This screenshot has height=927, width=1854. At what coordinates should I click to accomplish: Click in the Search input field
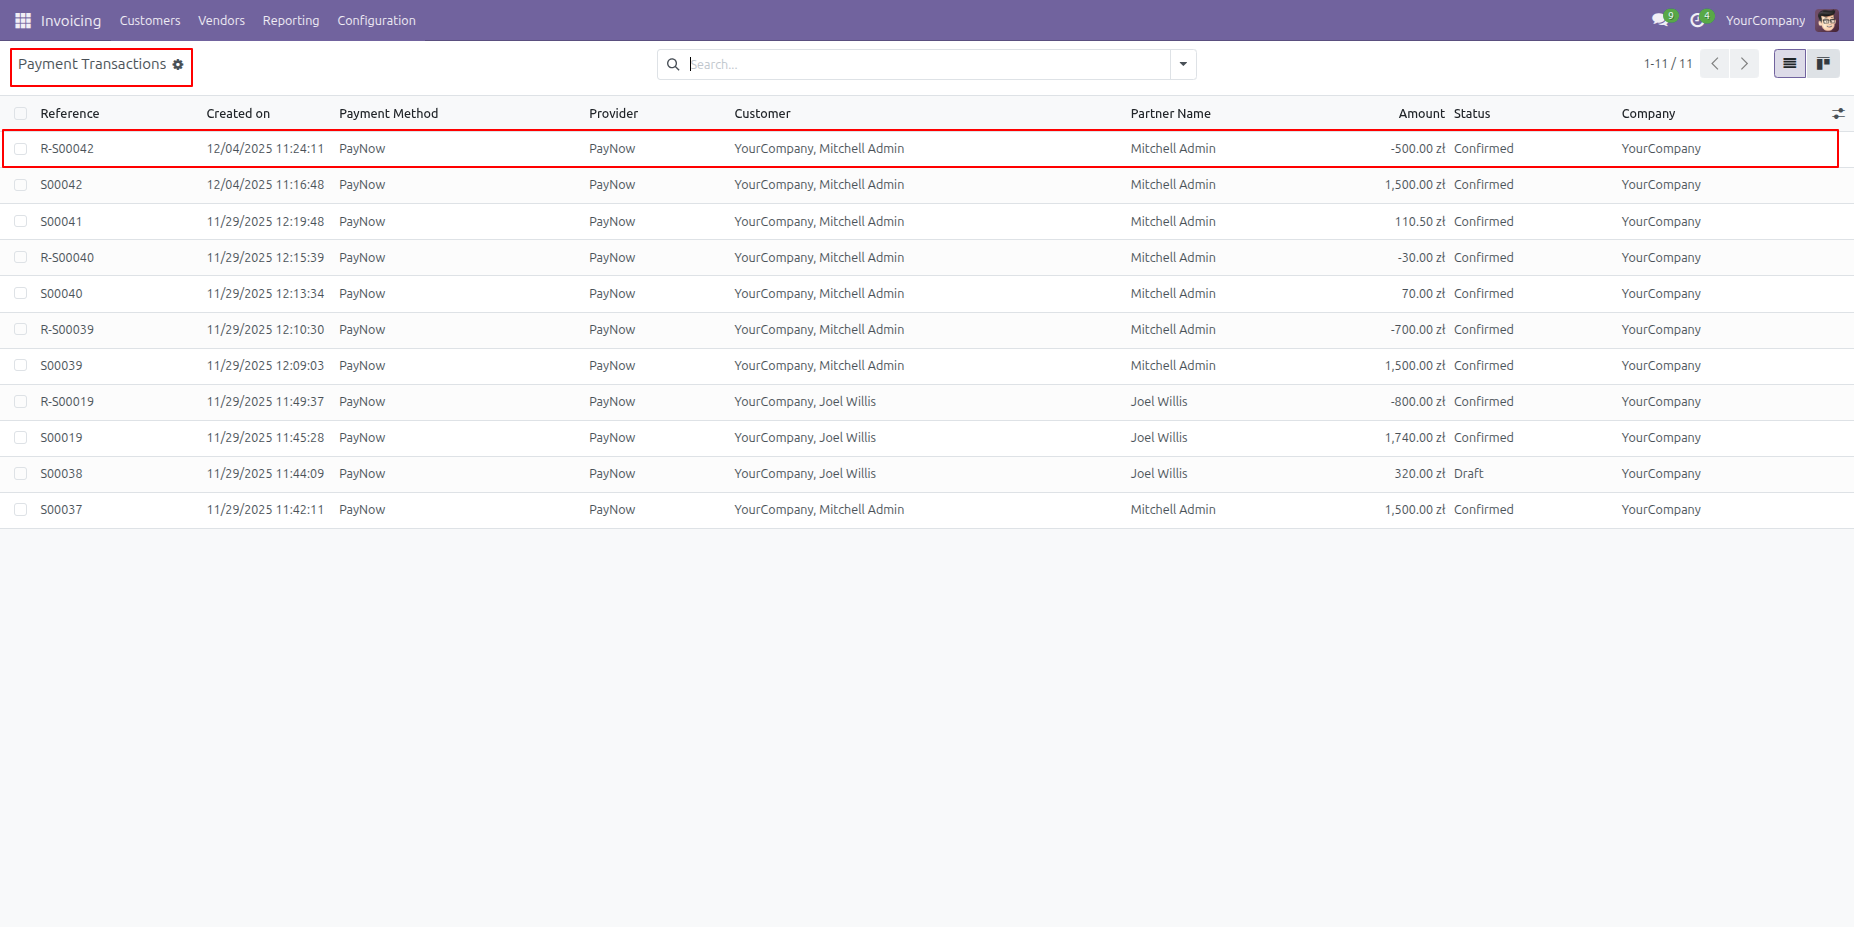pyautogui.click(x=925, y=64)
